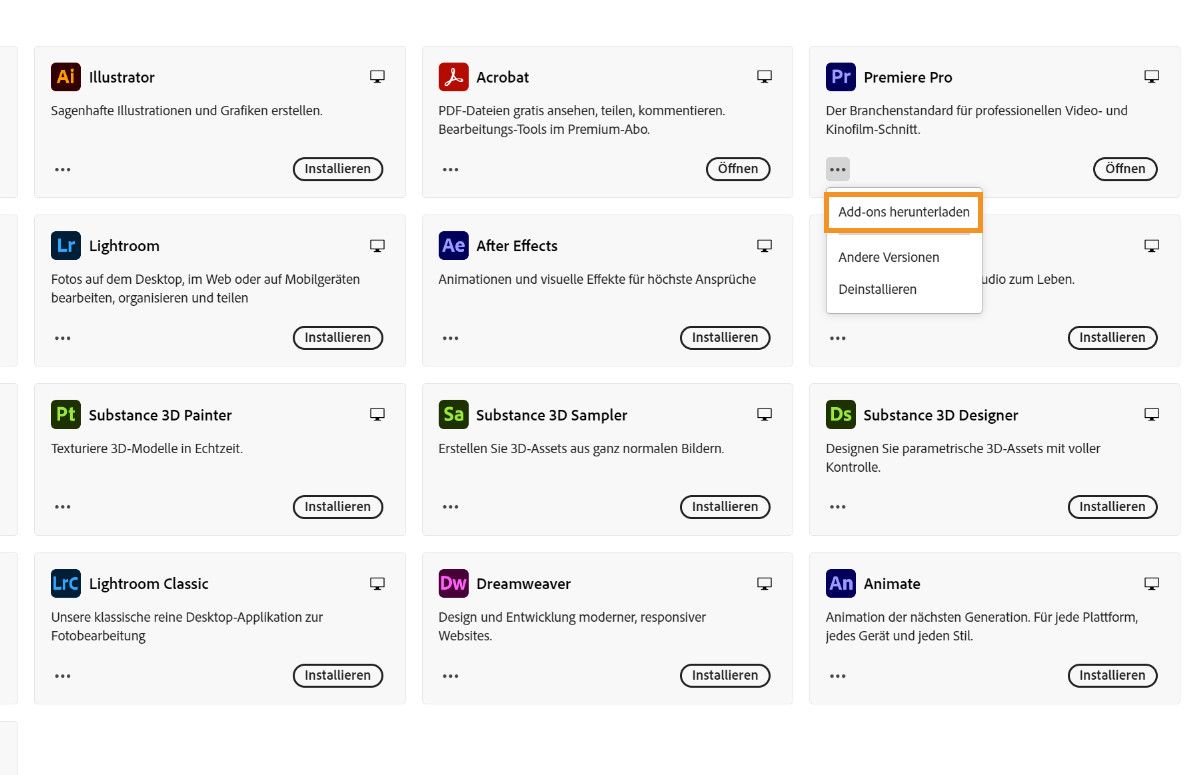Click the Premiere Pro app icon
This screenshot has width=1200, height=775.
pyautogui.click(x=840, y=76)
